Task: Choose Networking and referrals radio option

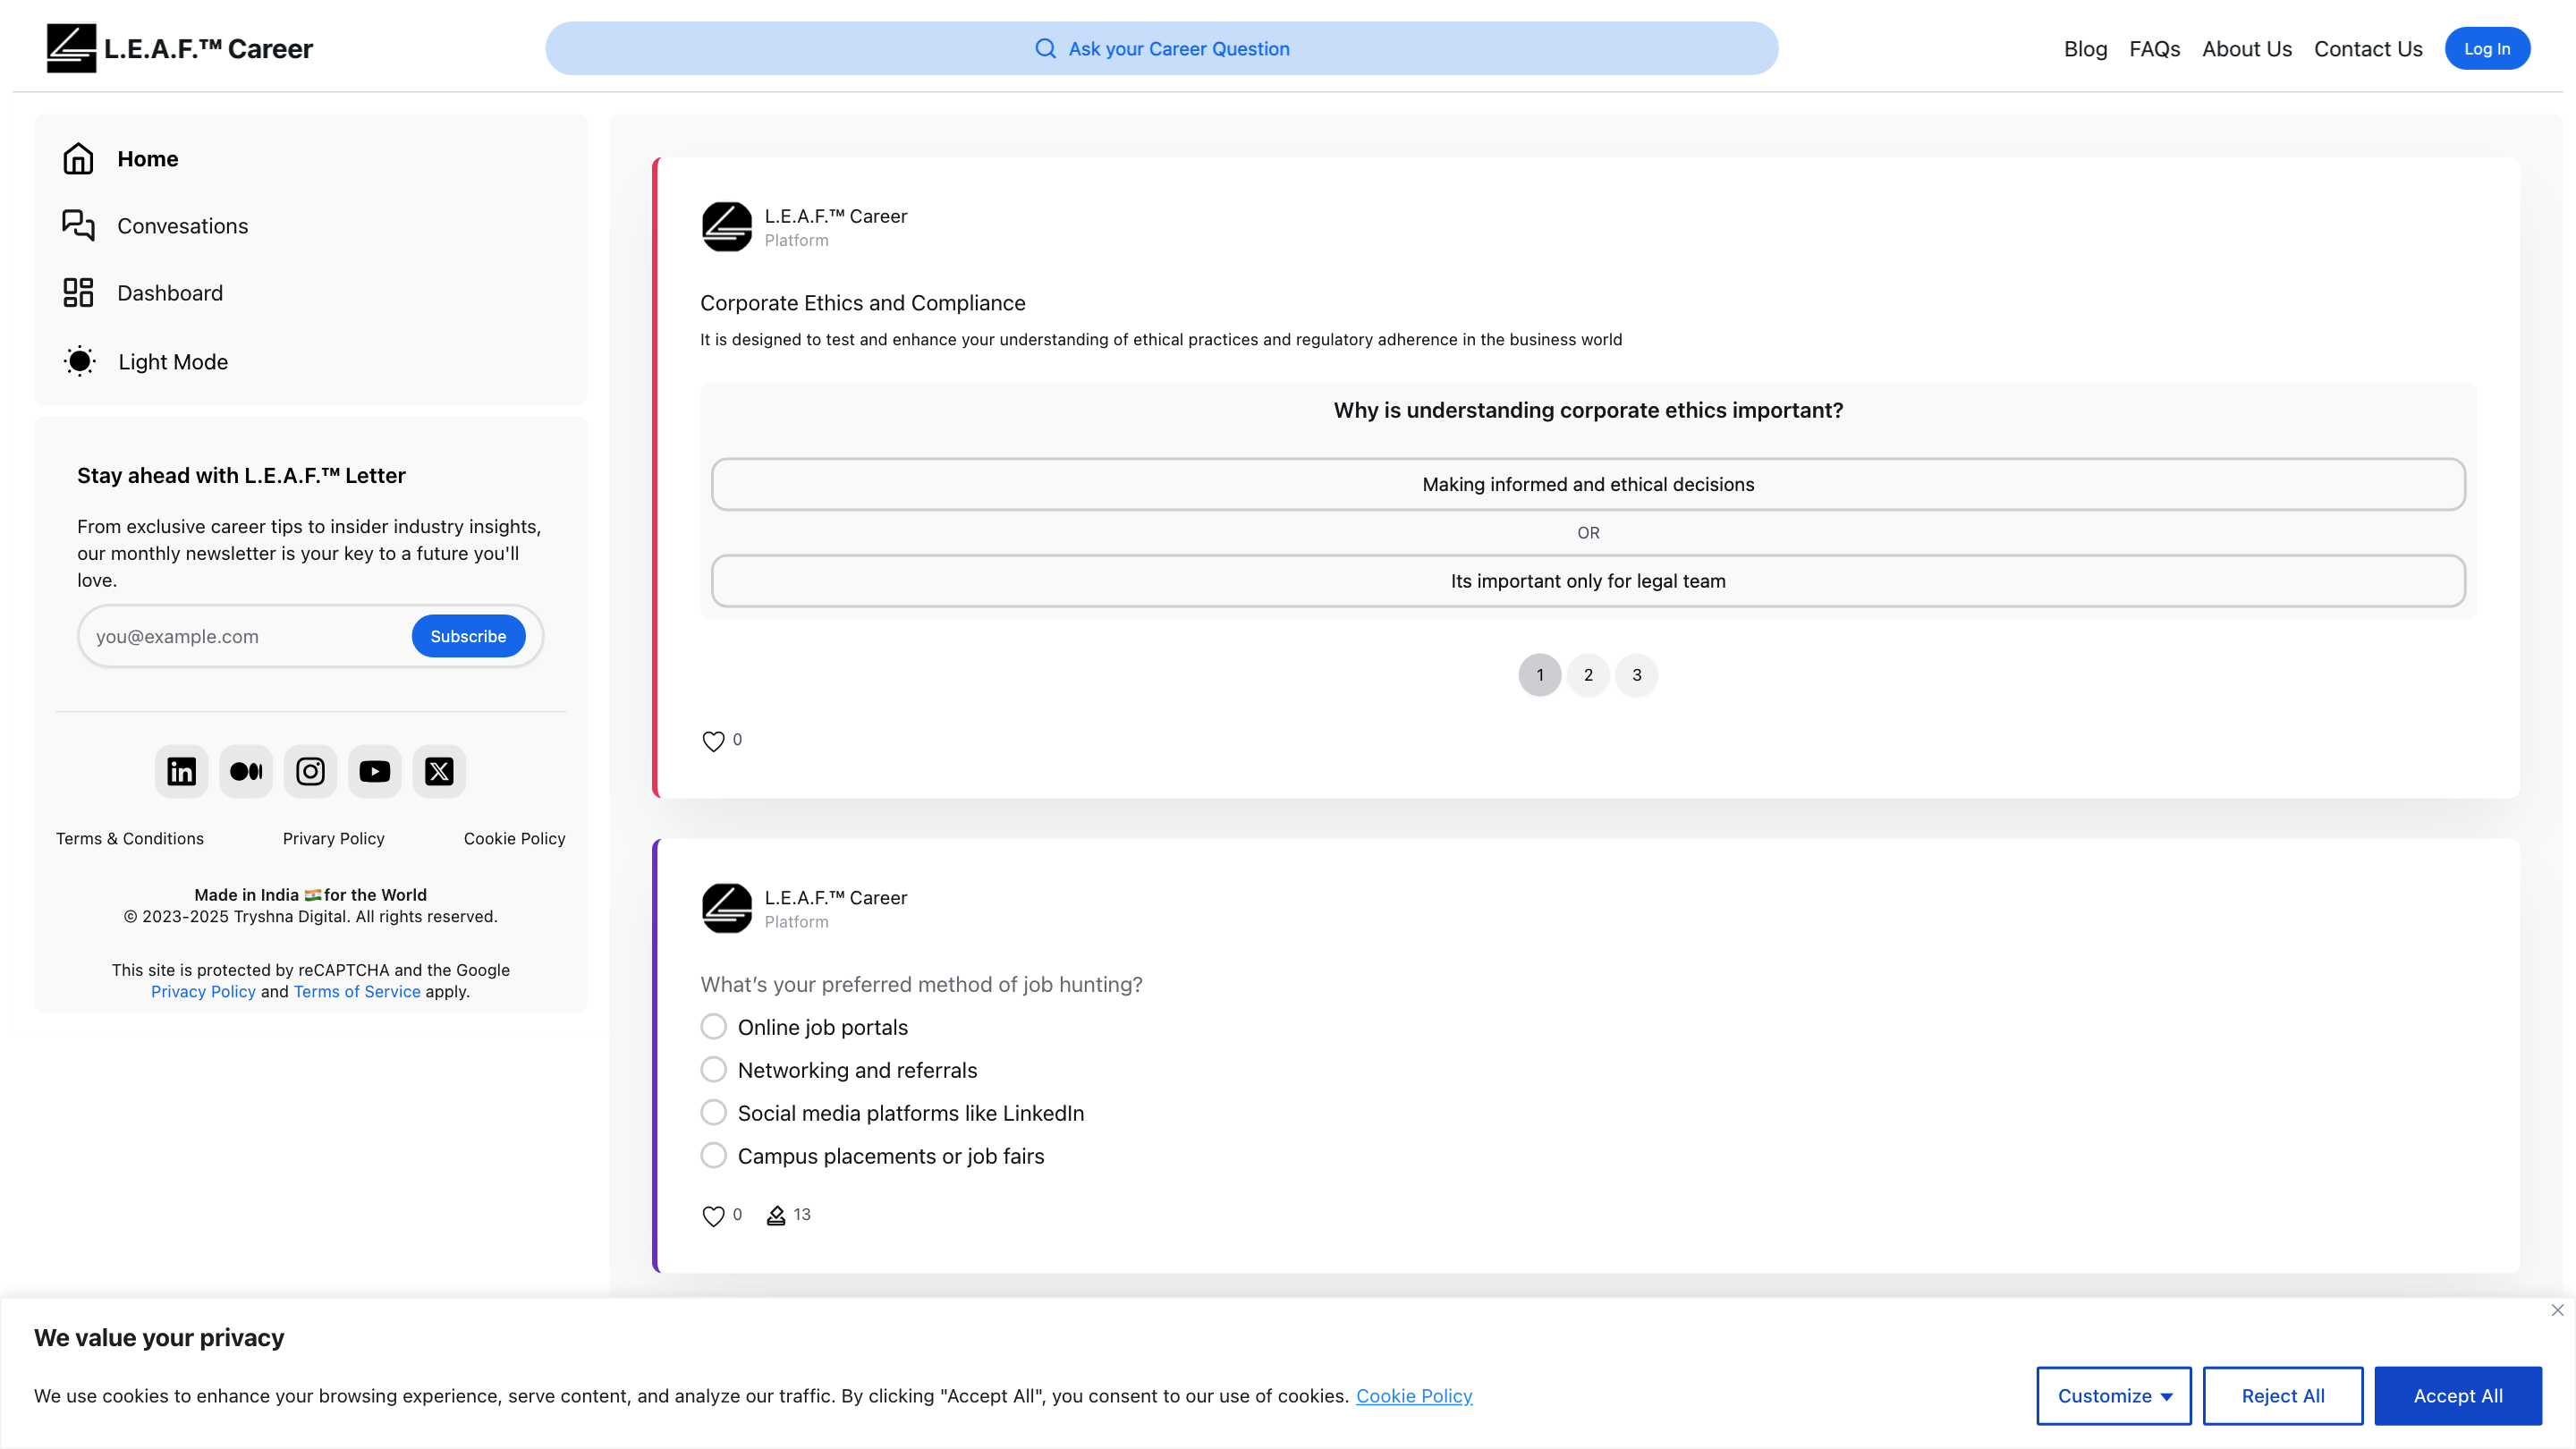Action: click(x=713, y=1069)
